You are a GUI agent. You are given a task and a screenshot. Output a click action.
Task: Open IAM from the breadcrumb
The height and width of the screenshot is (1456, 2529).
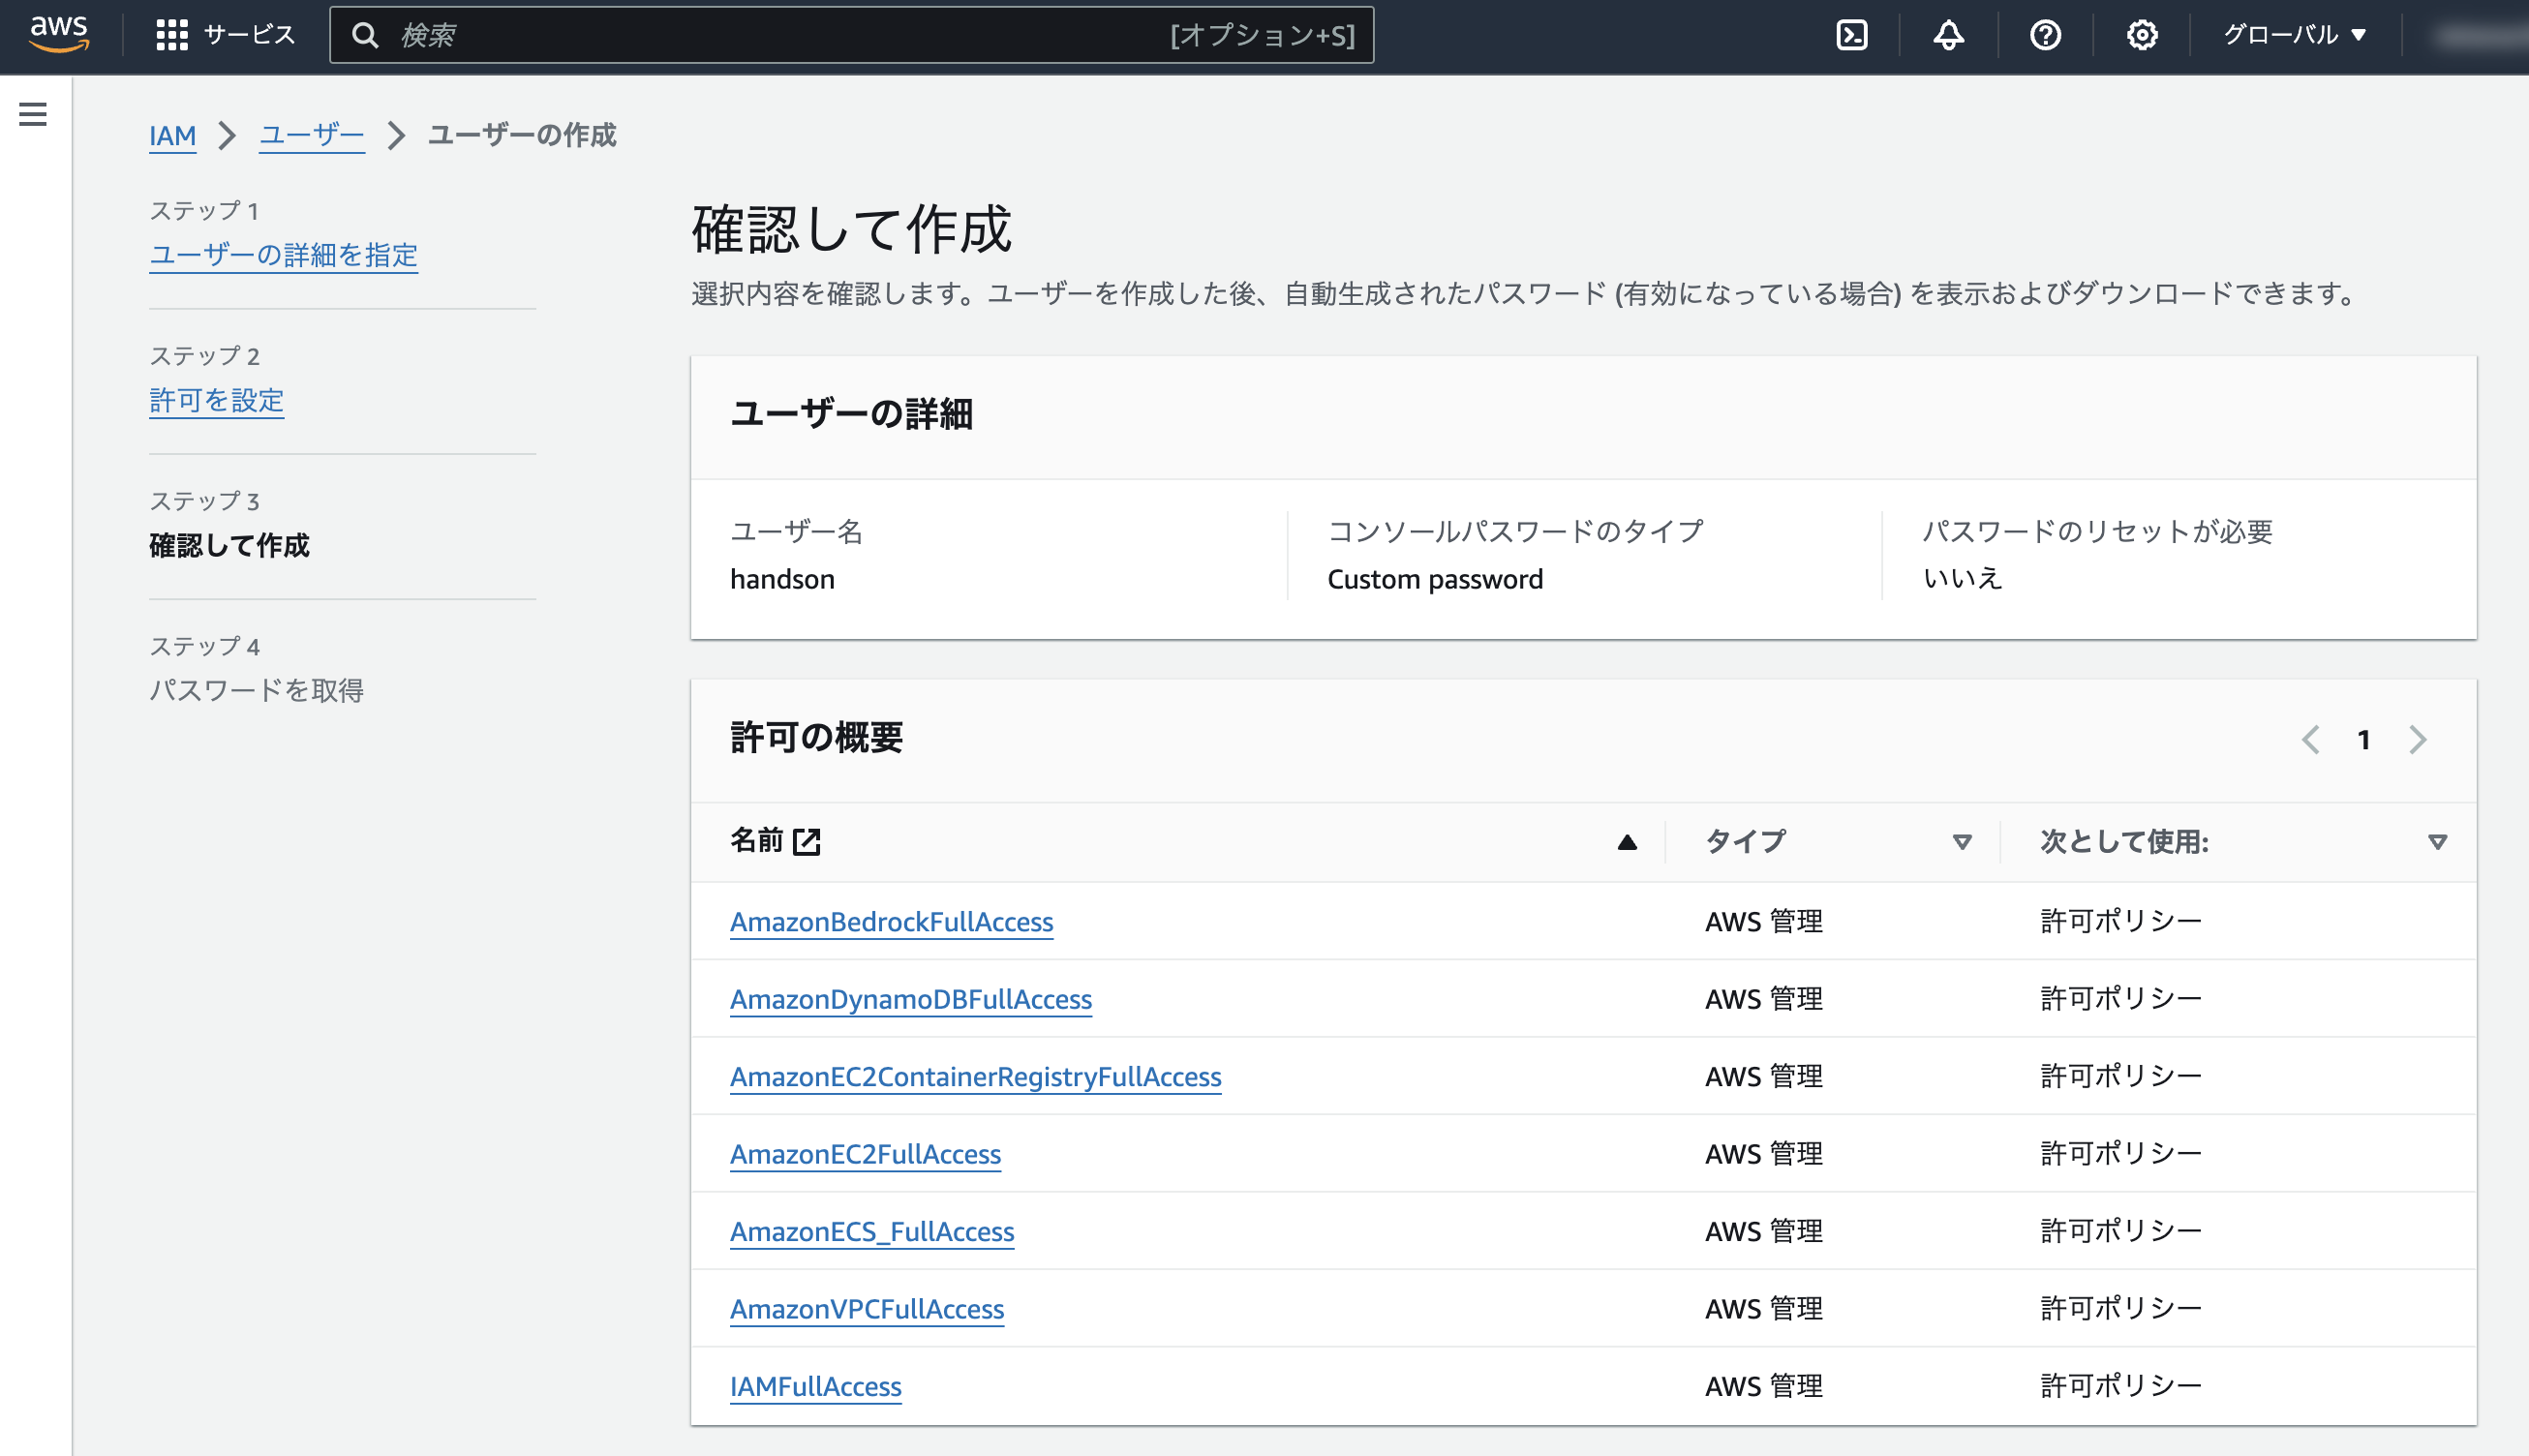click(171, 135)
